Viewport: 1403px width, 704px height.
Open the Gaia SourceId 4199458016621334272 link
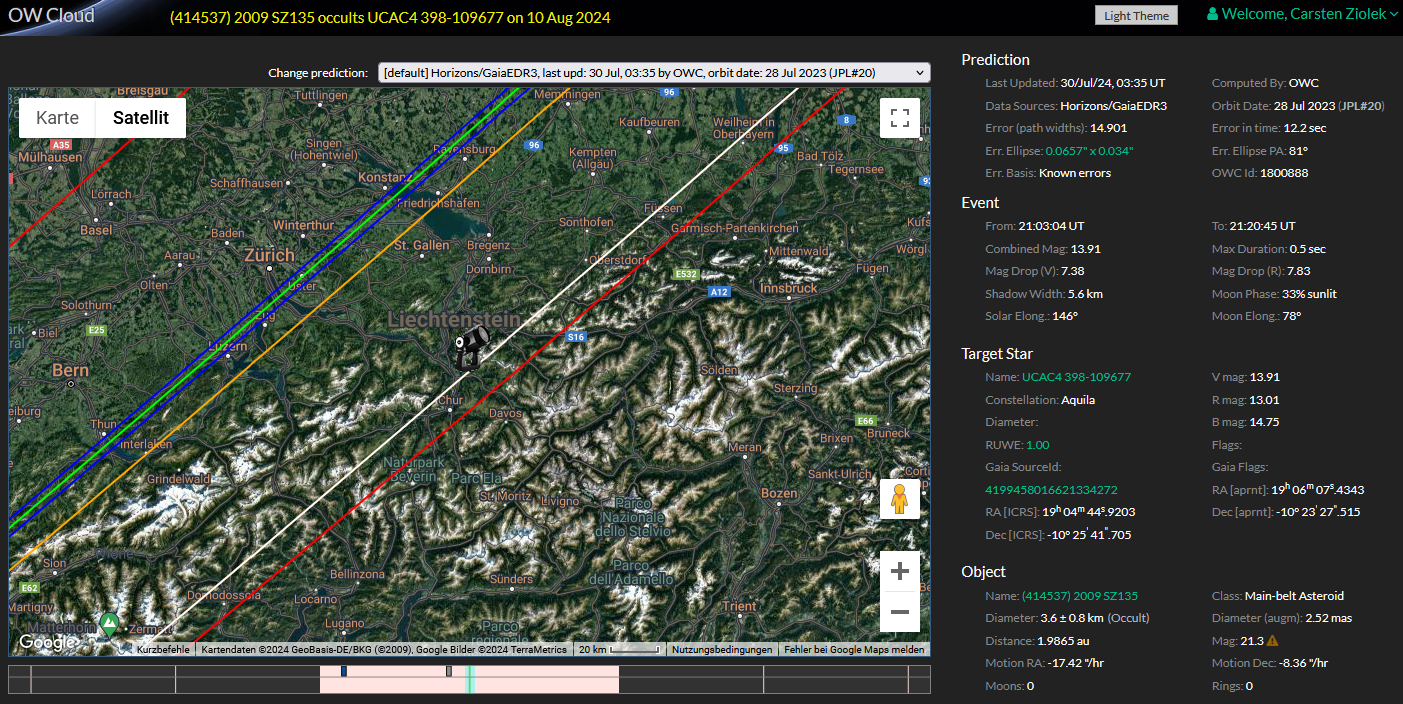click(1051, 490)
